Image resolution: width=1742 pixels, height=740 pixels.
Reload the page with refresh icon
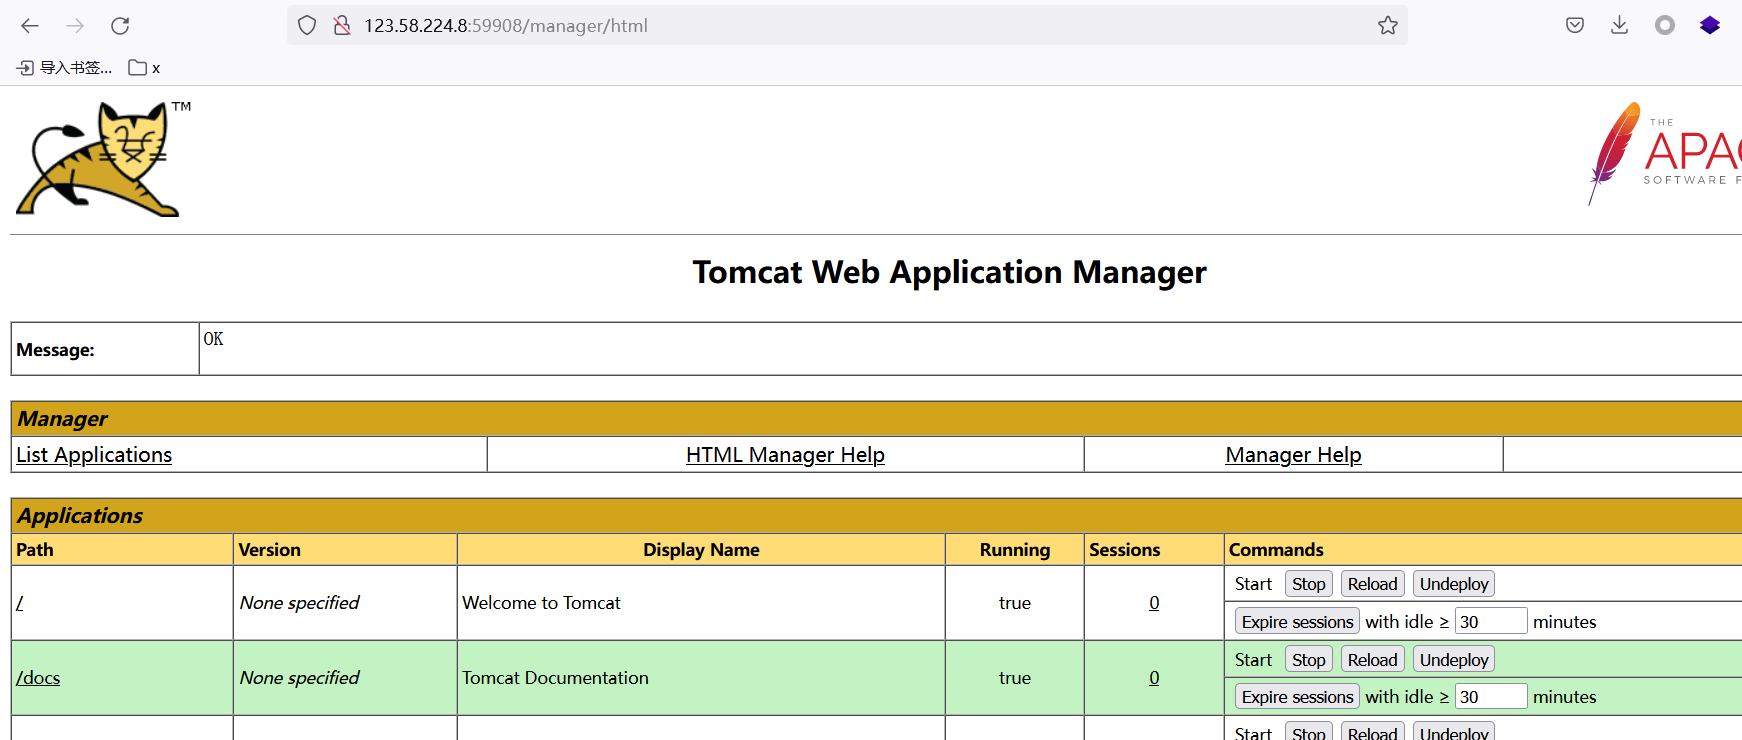coord(120,26)
